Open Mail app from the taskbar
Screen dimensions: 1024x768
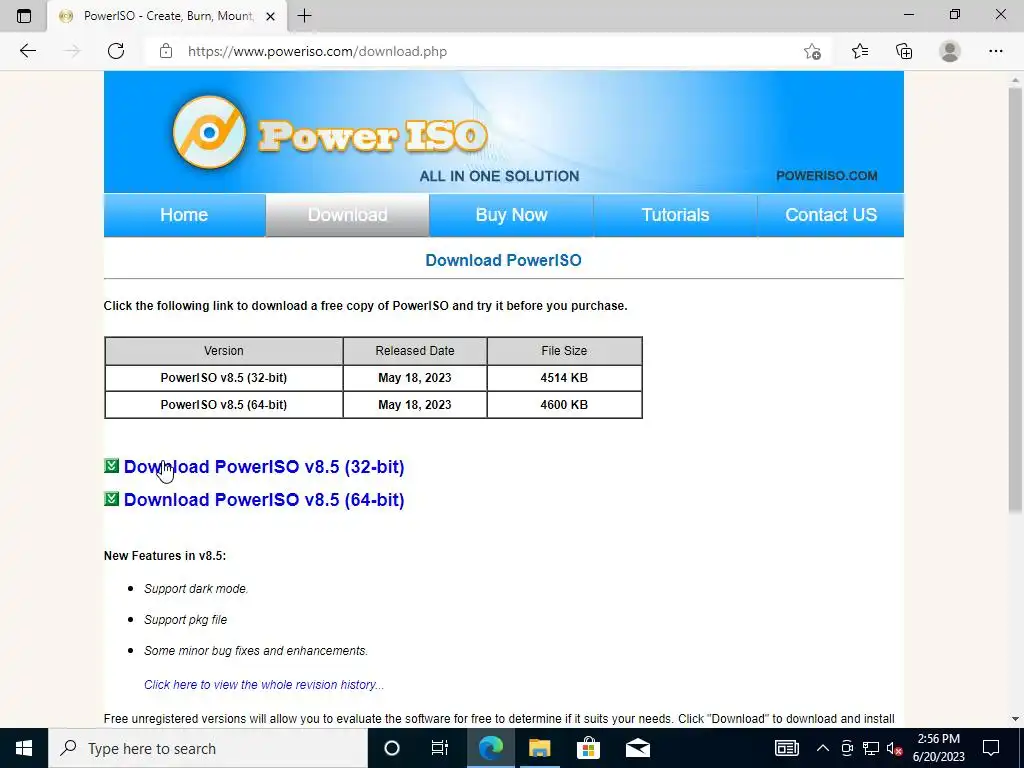[637, 748]
